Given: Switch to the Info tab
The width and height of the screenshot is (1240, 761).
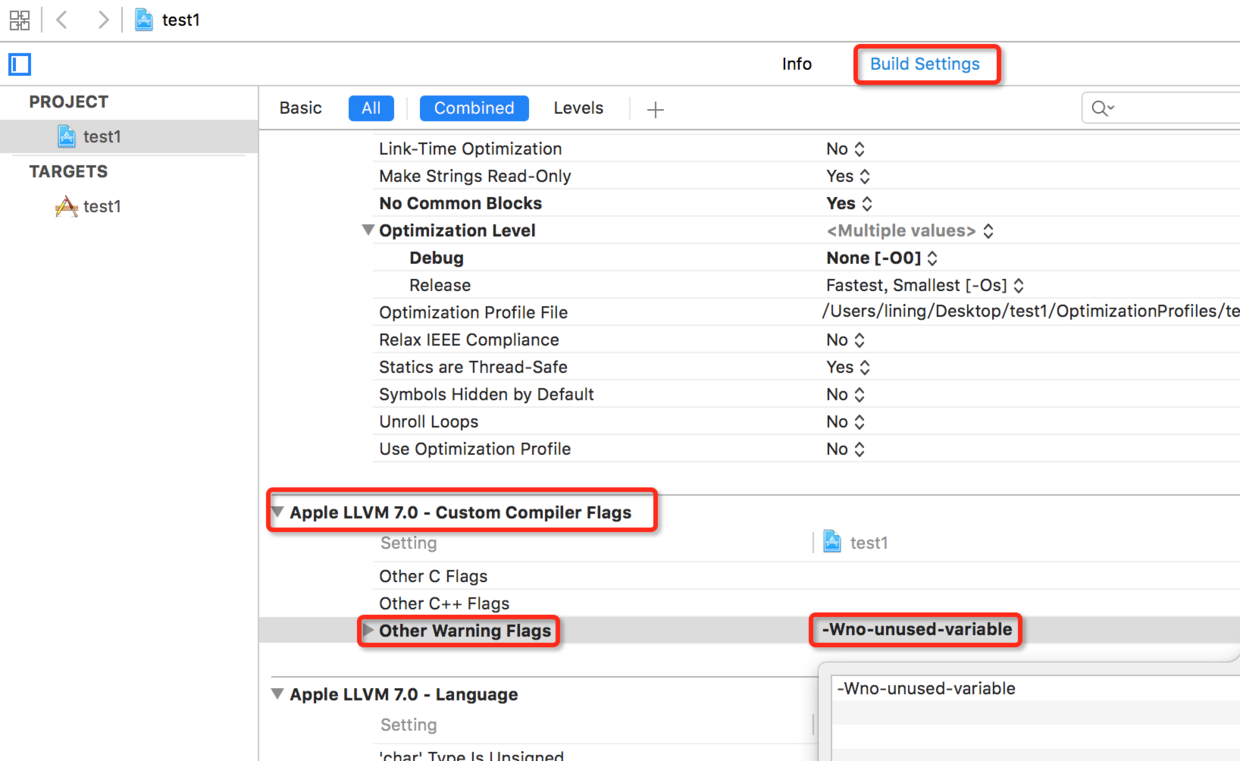Looking at the screenshot, I should [797, 64].
